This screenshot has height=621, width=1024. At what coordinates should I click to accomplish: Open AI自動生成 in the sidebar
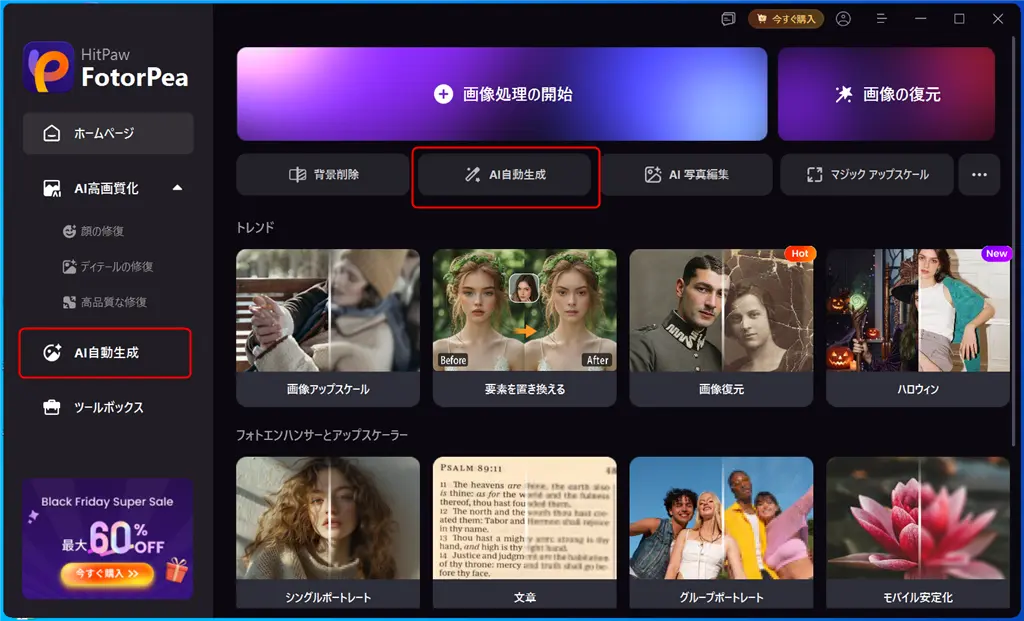coord(92,353)
